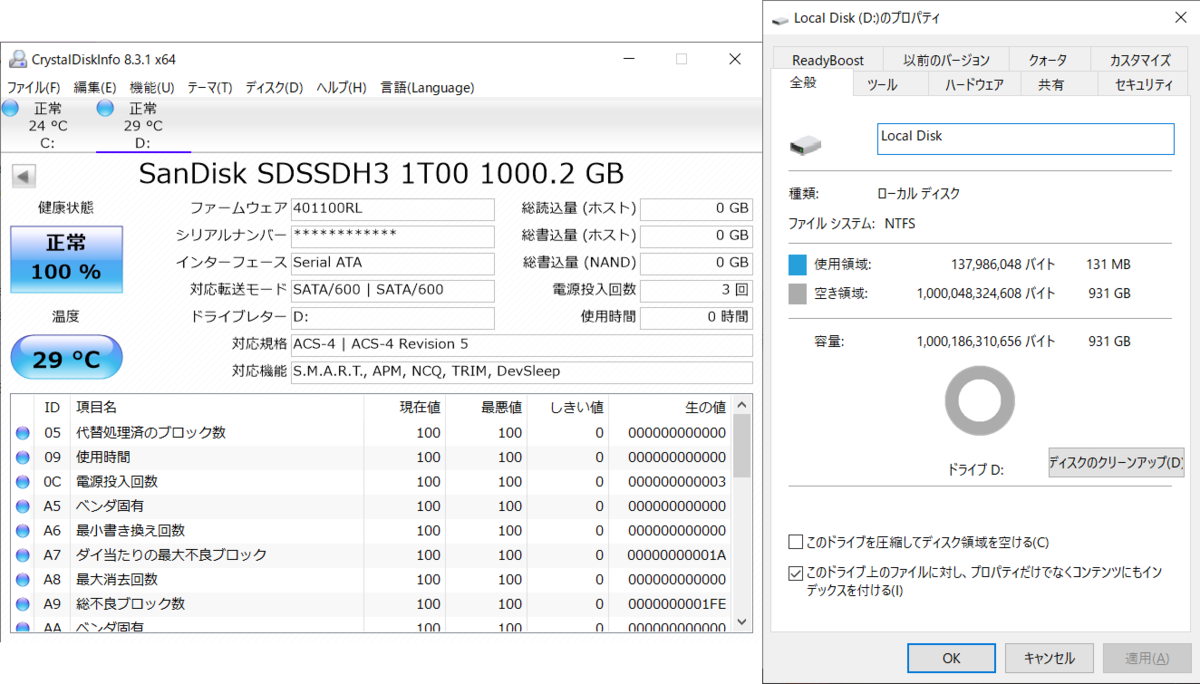Click status orb for attribute A5

22,506
